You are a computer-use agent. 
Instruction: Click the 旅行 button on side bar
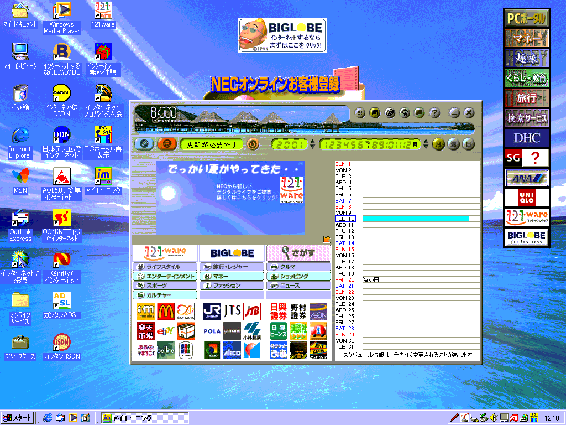click(x=527, y=98)
